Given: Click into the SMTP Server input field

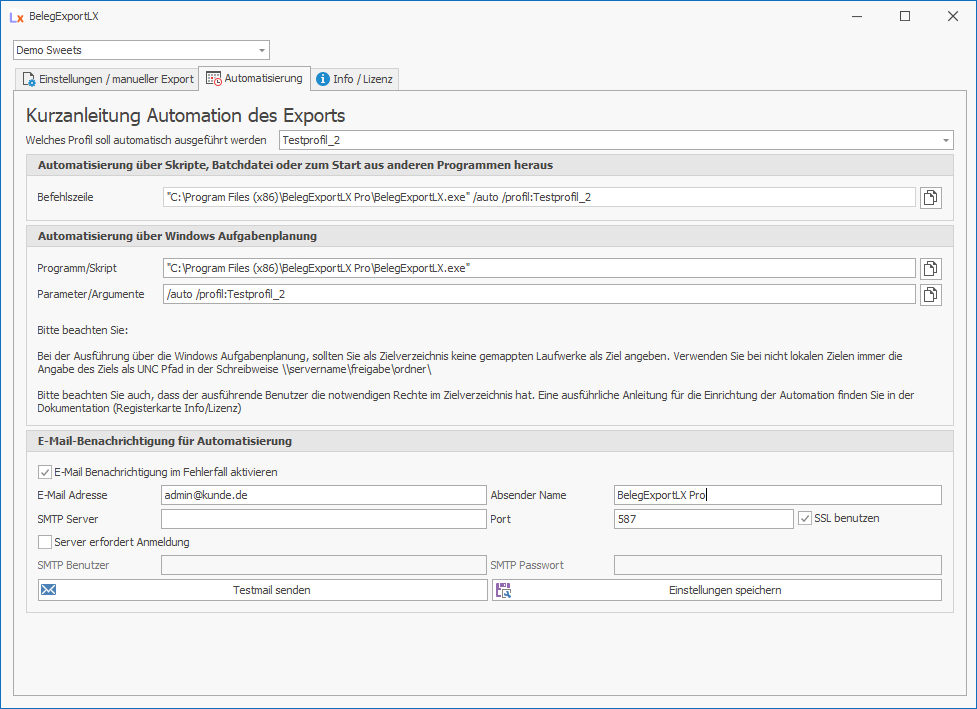Looking at the screenshot, I should click(x=323, y=520).
